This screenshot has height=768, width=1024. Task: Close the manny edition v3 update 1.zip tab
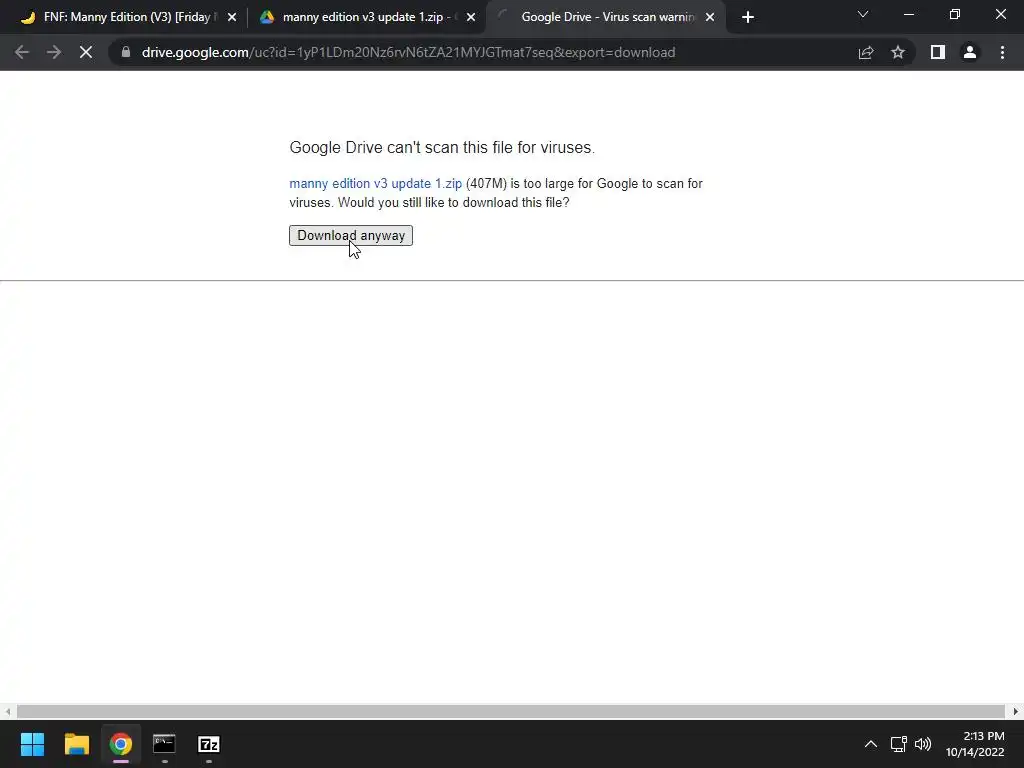(471, 17)
